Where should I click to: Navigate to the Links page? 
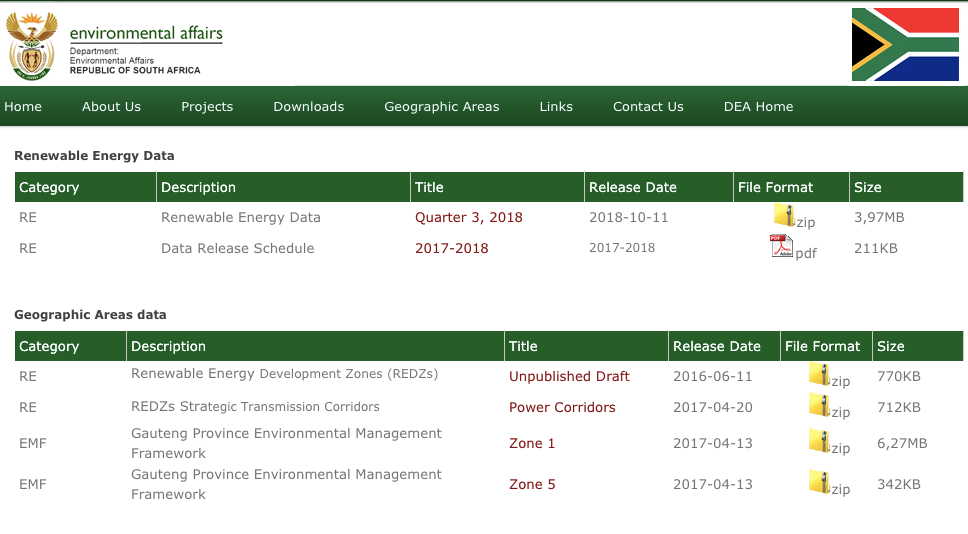[556, 107]
